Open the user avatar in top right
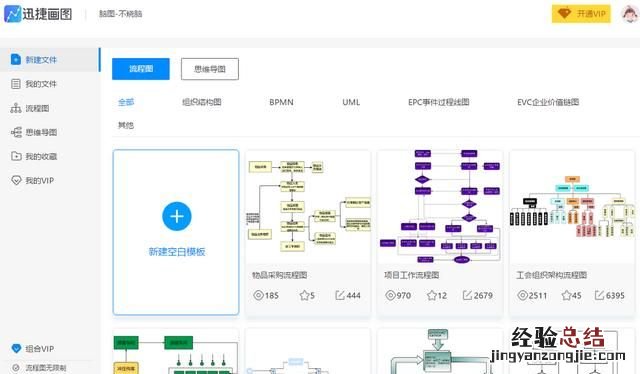 [x=629, y=14]
